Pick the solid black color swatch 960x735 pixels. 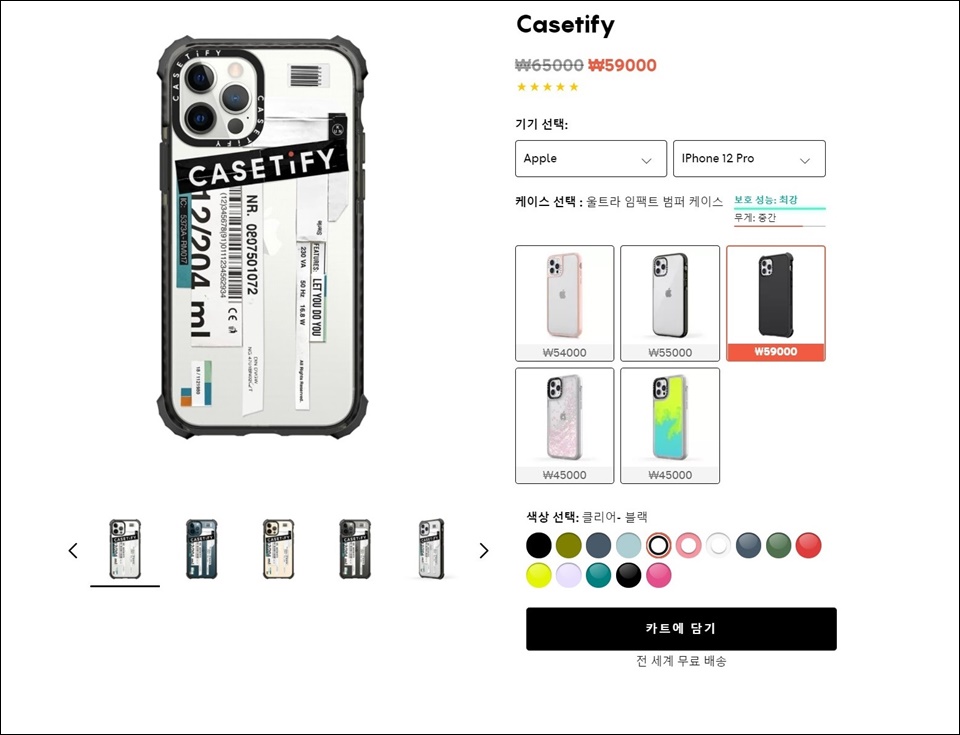pos(539,545)
